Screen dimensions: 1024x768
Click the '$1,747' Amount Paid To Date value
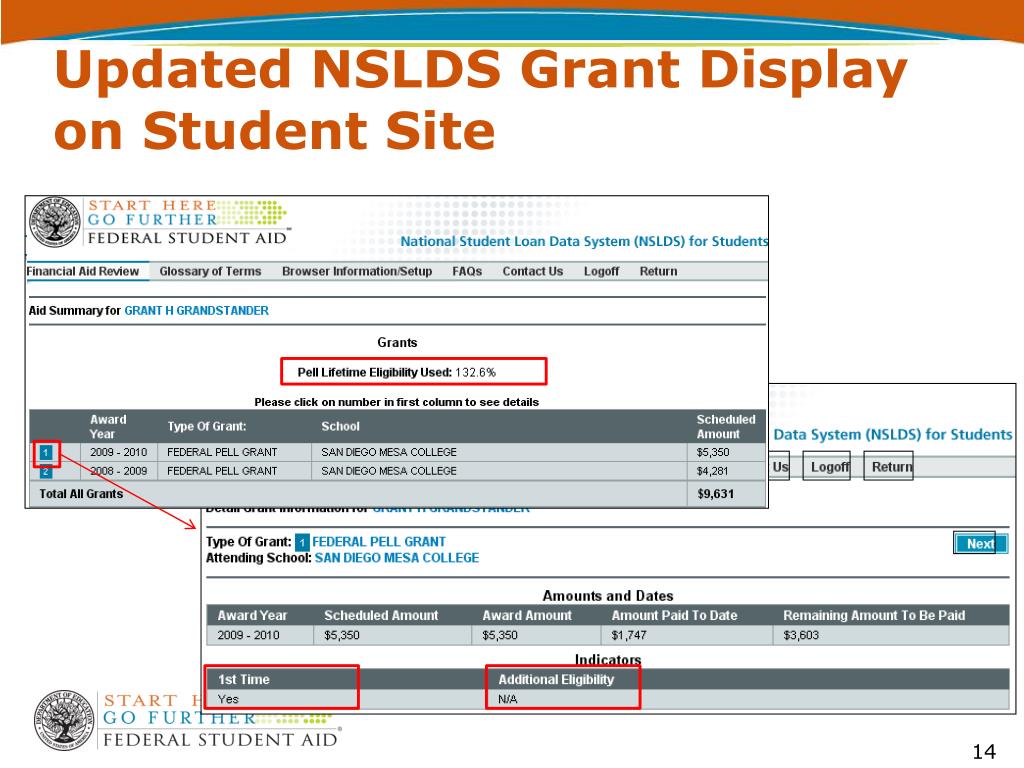pyautogui.click(x=629, y=635)
